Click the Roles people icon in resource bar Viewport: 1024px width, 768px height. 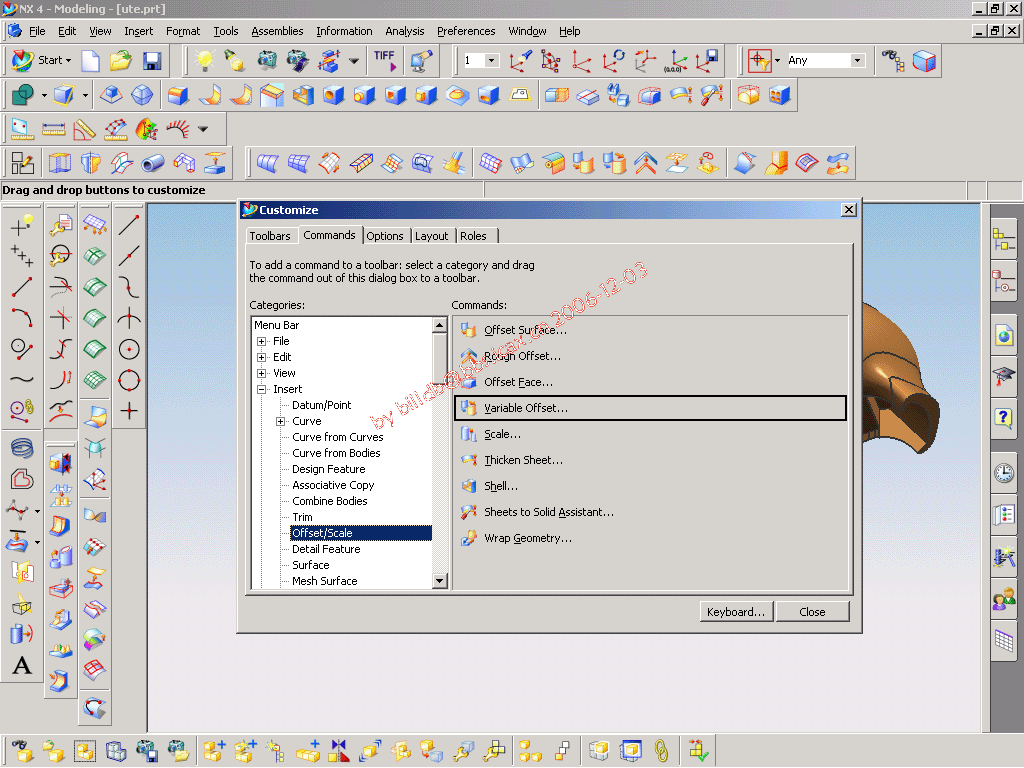point(1004,598)
